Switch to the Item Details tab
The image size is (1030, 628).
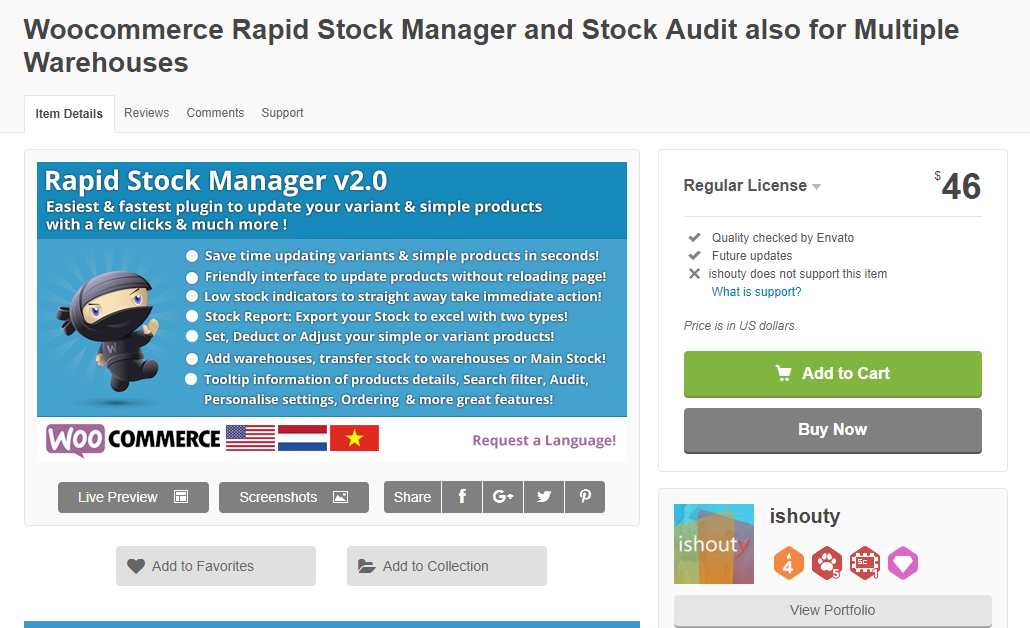point(69,114)
